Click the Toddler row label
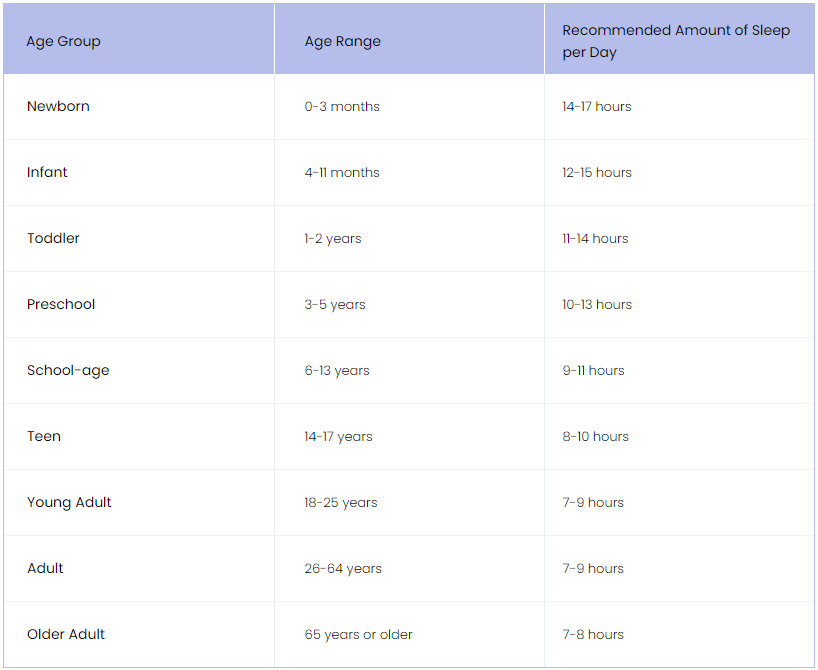The image size is (818, 670). click(x=53, y=239)
